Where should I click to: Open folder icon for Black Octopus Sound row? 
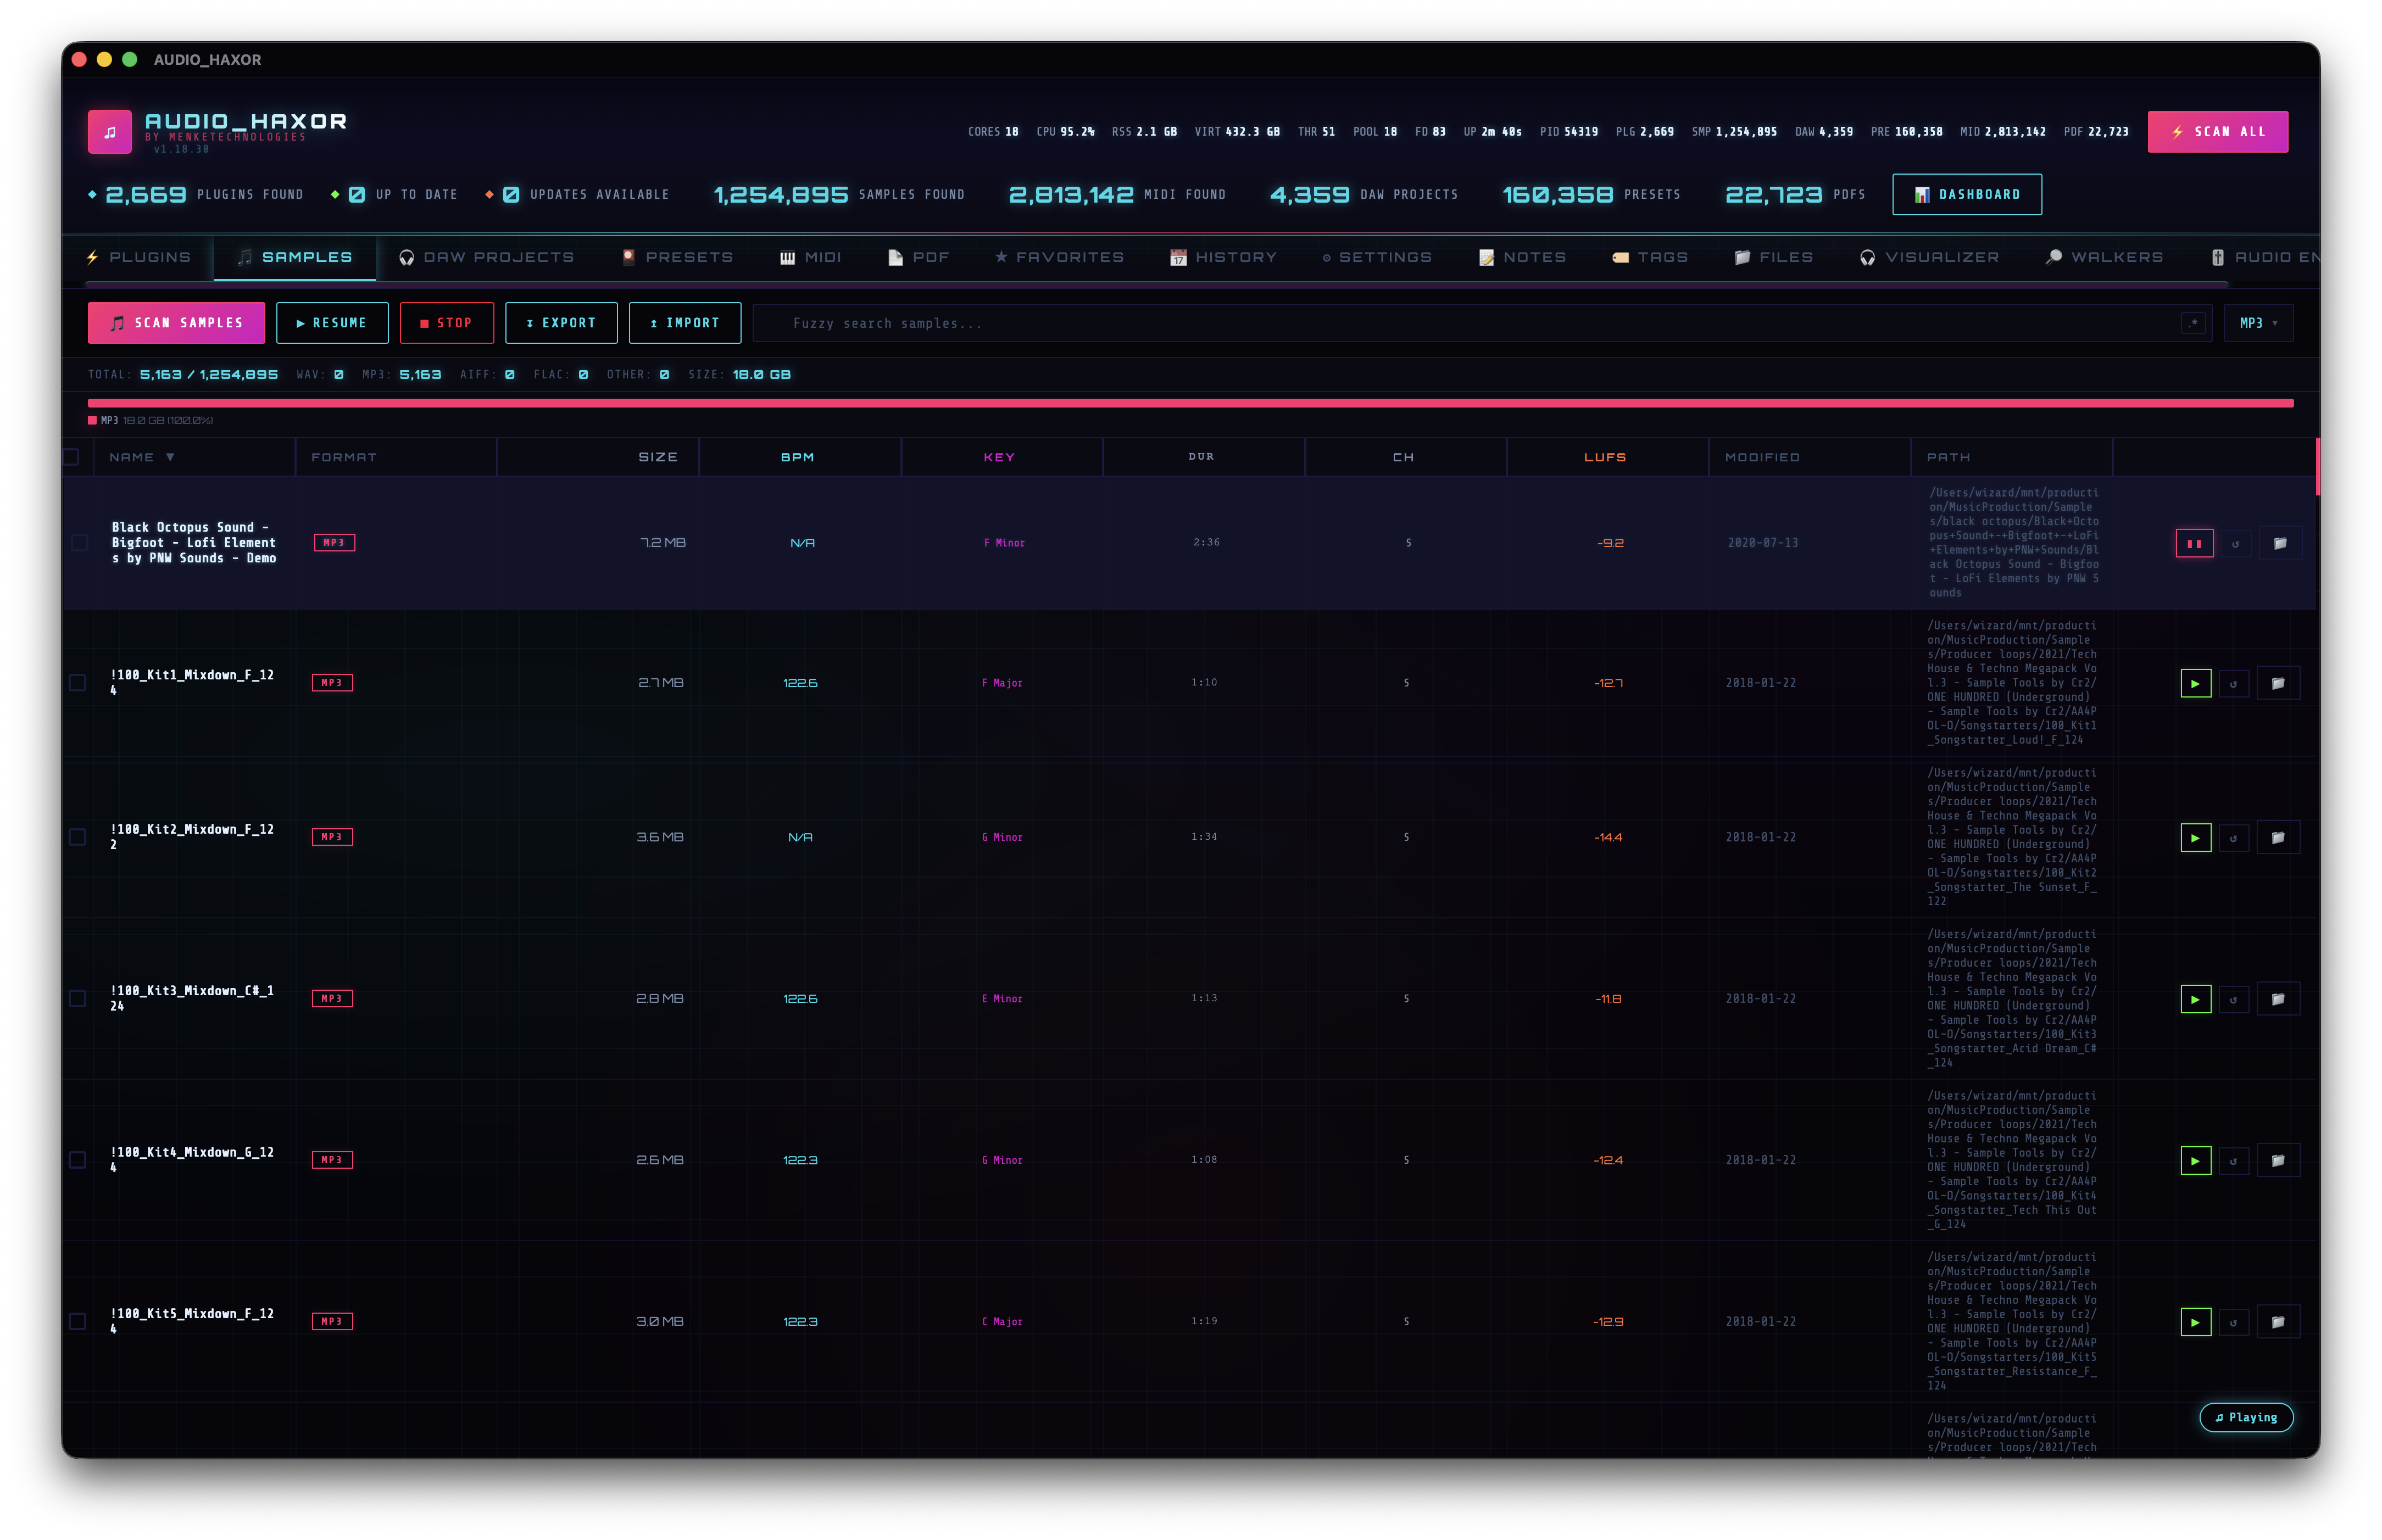(2279, 543)
